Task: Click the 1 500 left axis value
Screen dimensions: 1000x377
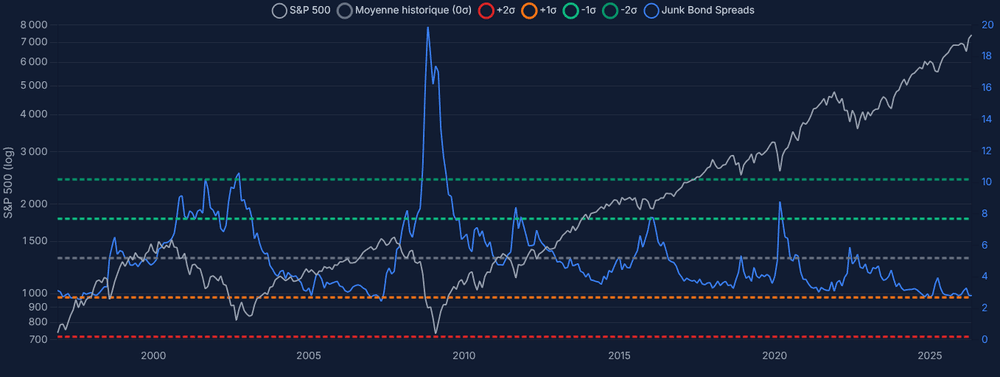Action: 34,241
